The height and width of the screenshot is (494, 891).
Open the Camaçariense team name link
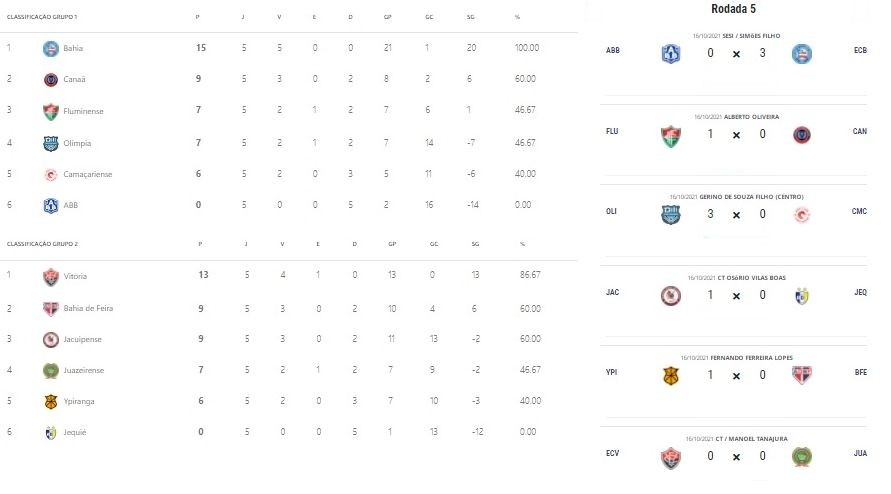tap(88, 174)
